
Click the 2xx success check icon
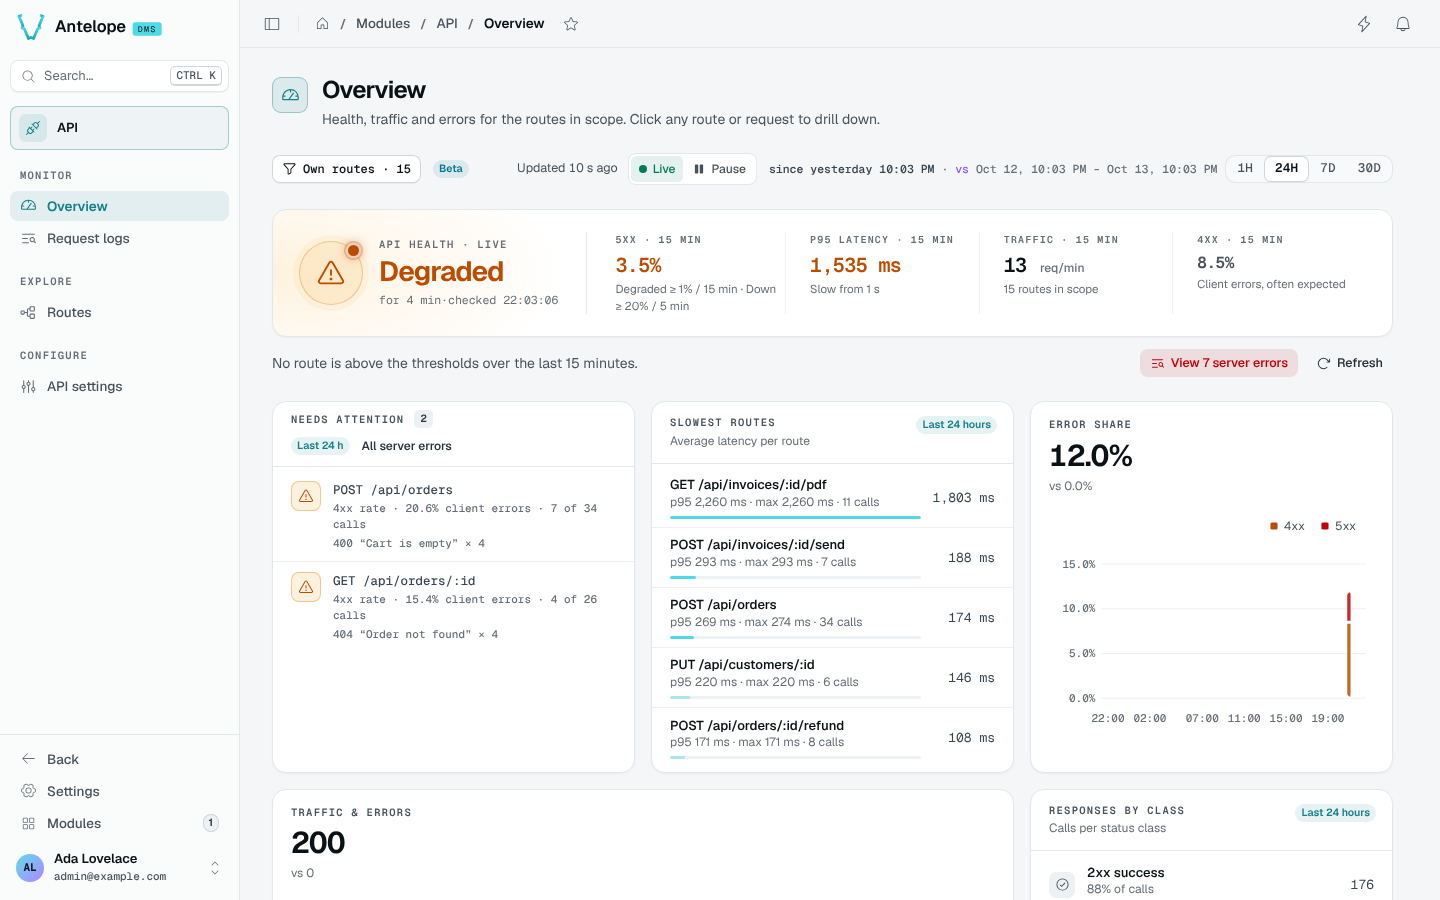(1062, 885)
